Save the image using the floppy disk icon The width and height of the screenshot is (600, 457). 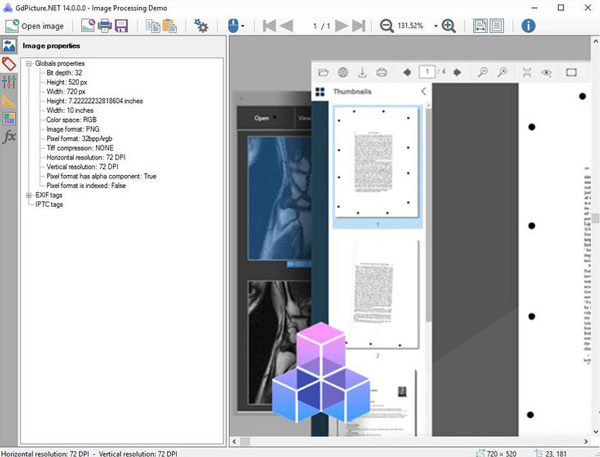tap(121, 25)
